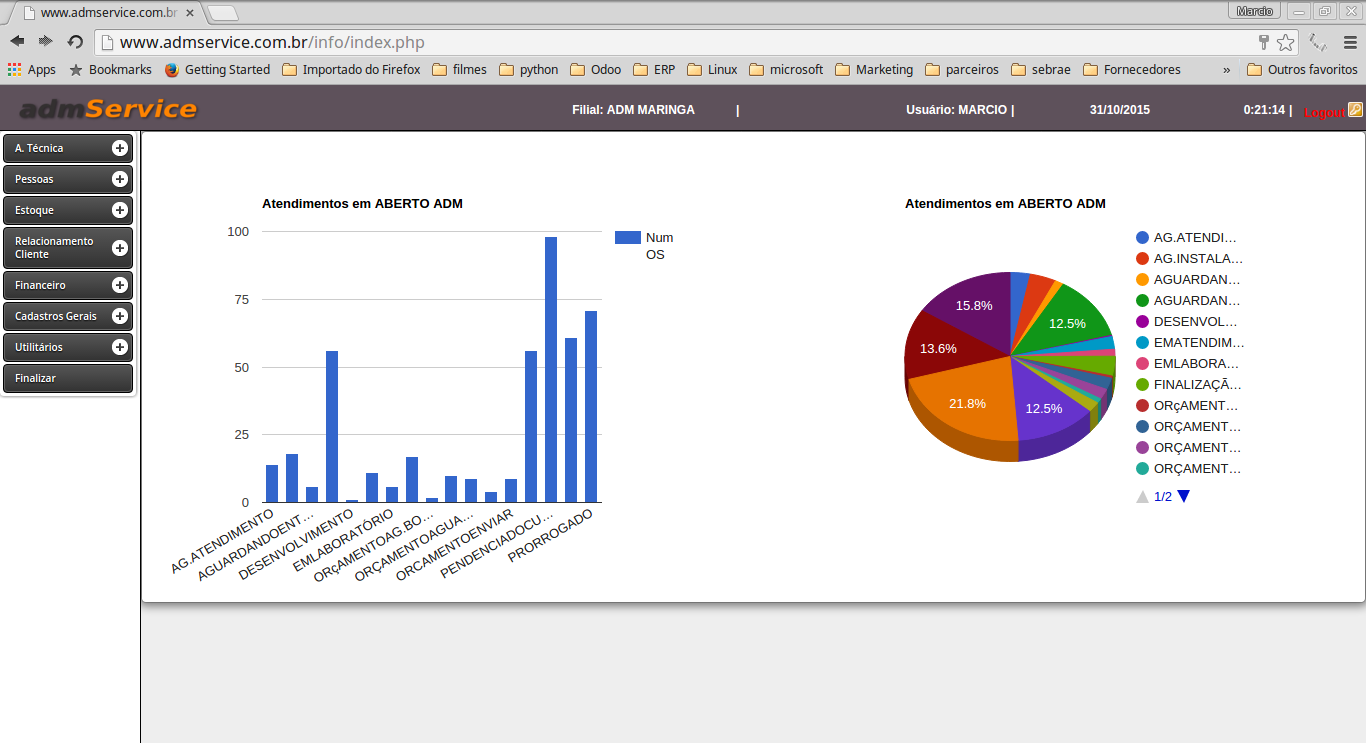Open the Chrome hamburger menu
Image resolution: width=1366 pixels, height=743 pixels.
[1350, 42]
